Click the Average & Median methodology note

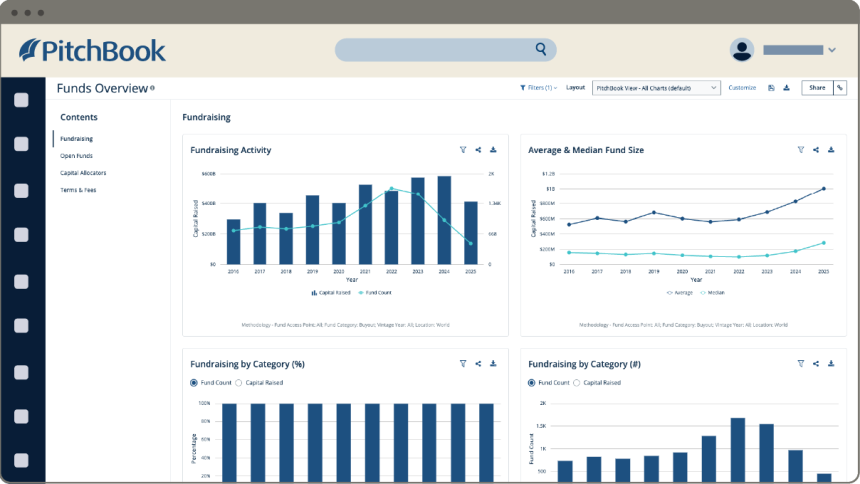pyautogui.click(x=683, y=325)
